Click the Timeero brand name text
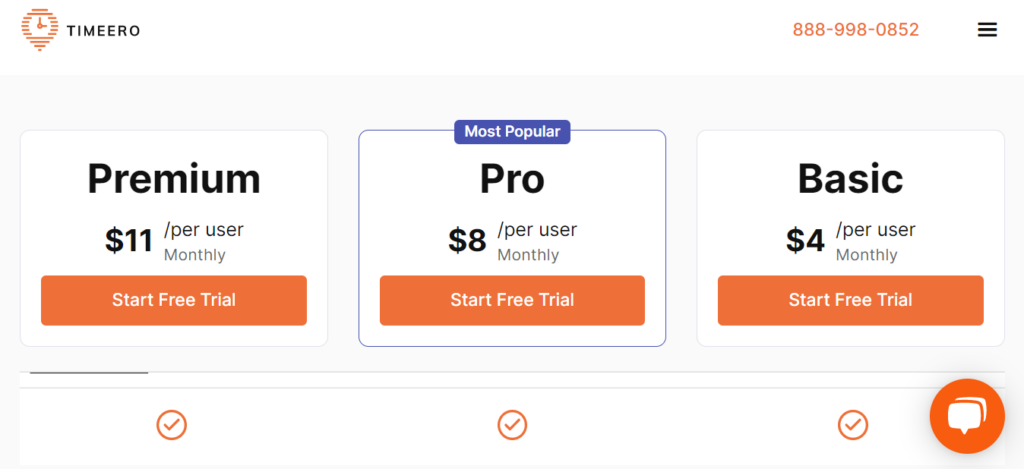The height and width of the screenshot is (469, 1024). pyautogui.click(x=103, y=31)
